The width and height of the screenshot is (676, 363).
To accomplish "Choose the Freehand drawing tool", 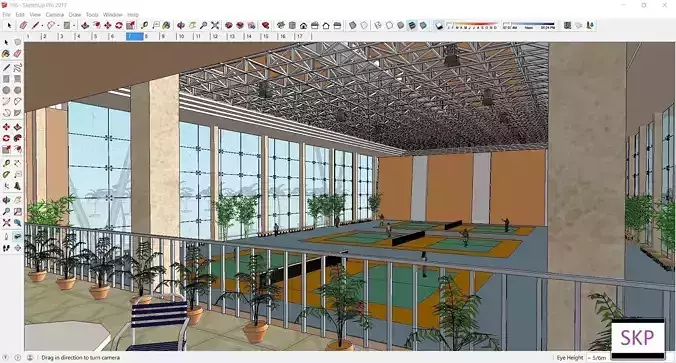I will 17,68.
